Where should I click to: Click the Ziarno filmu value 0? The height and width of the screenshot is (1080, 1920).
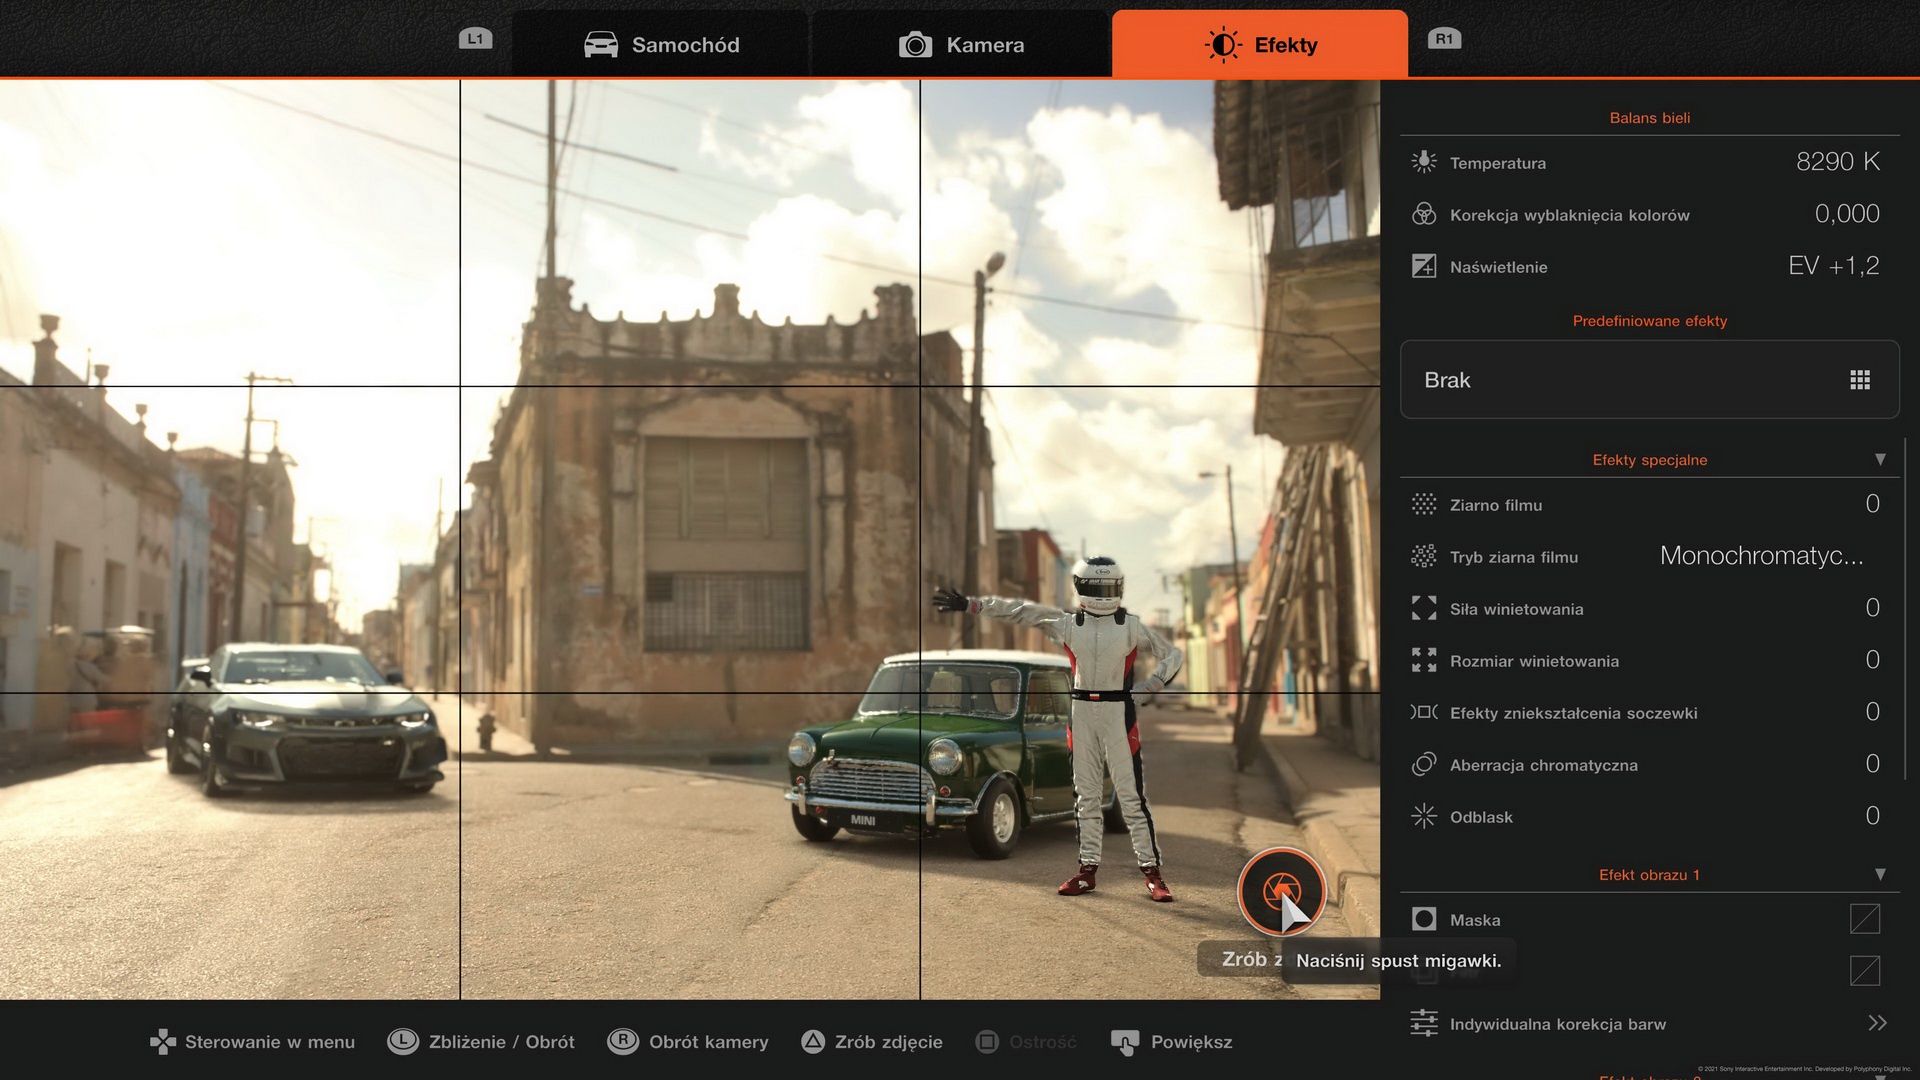(1872, 504)
